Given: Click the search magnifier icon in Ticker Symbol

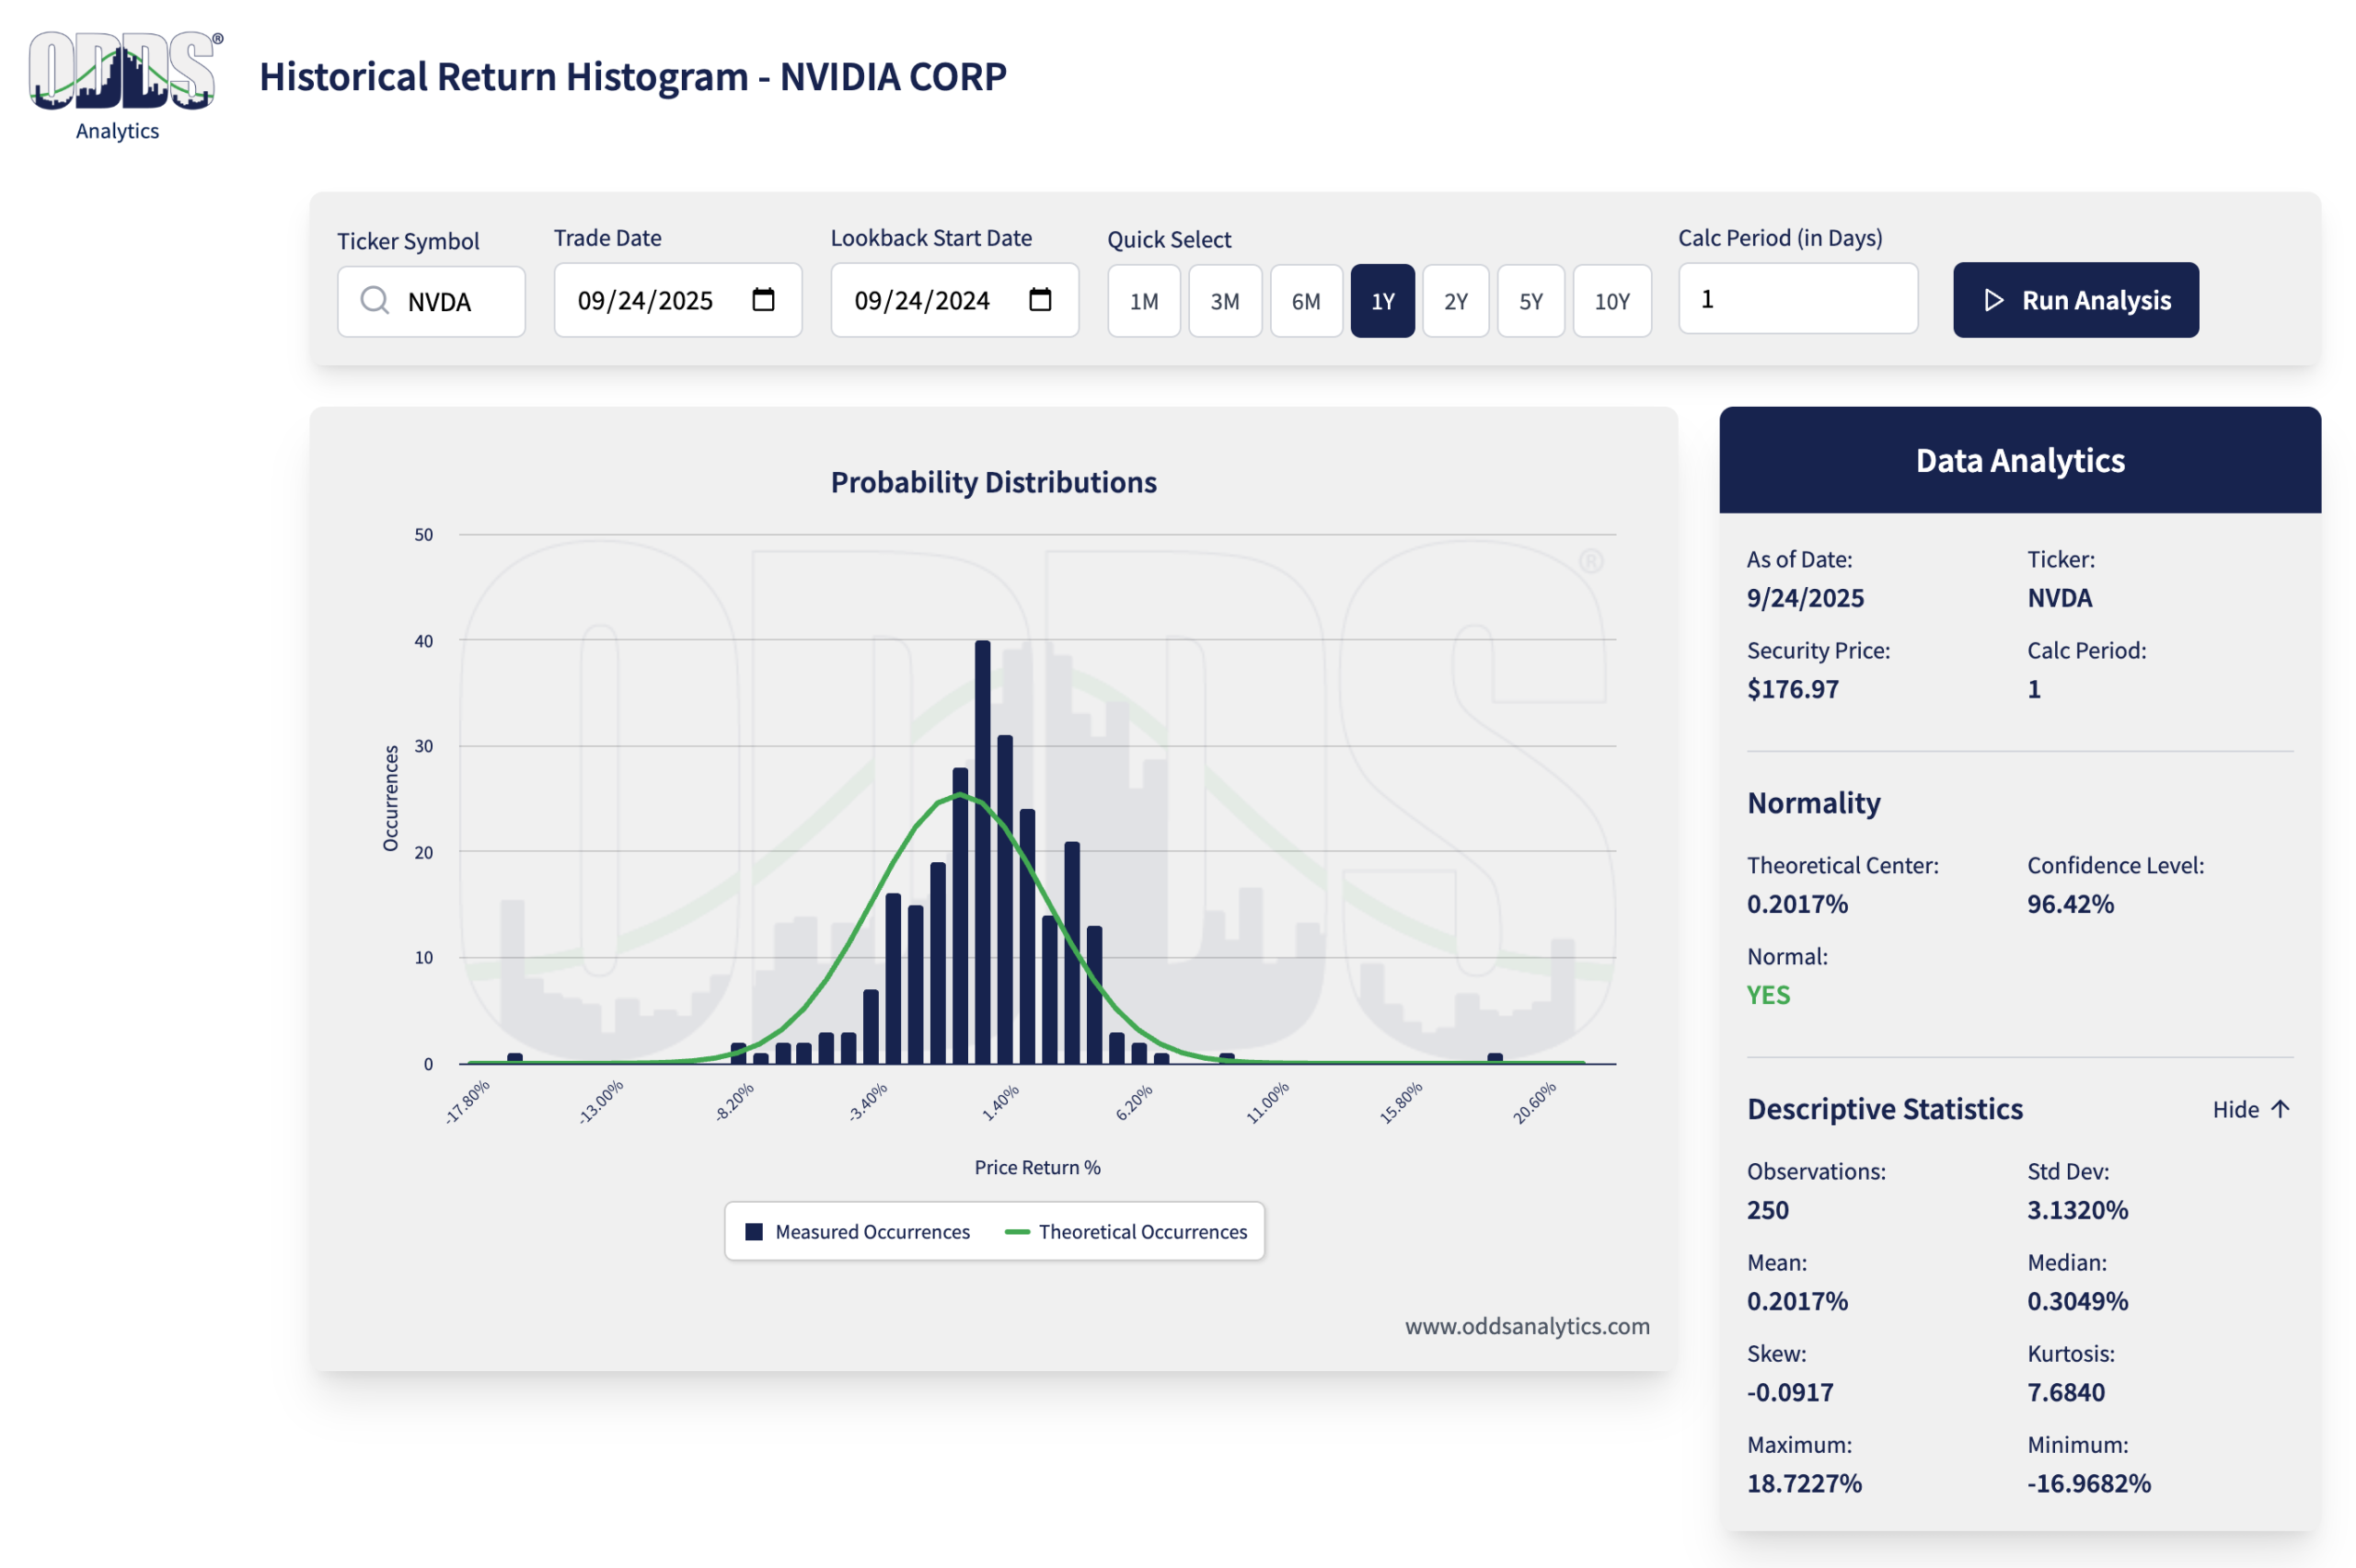Looking at the screenshot, I should [x=374, y=301].
